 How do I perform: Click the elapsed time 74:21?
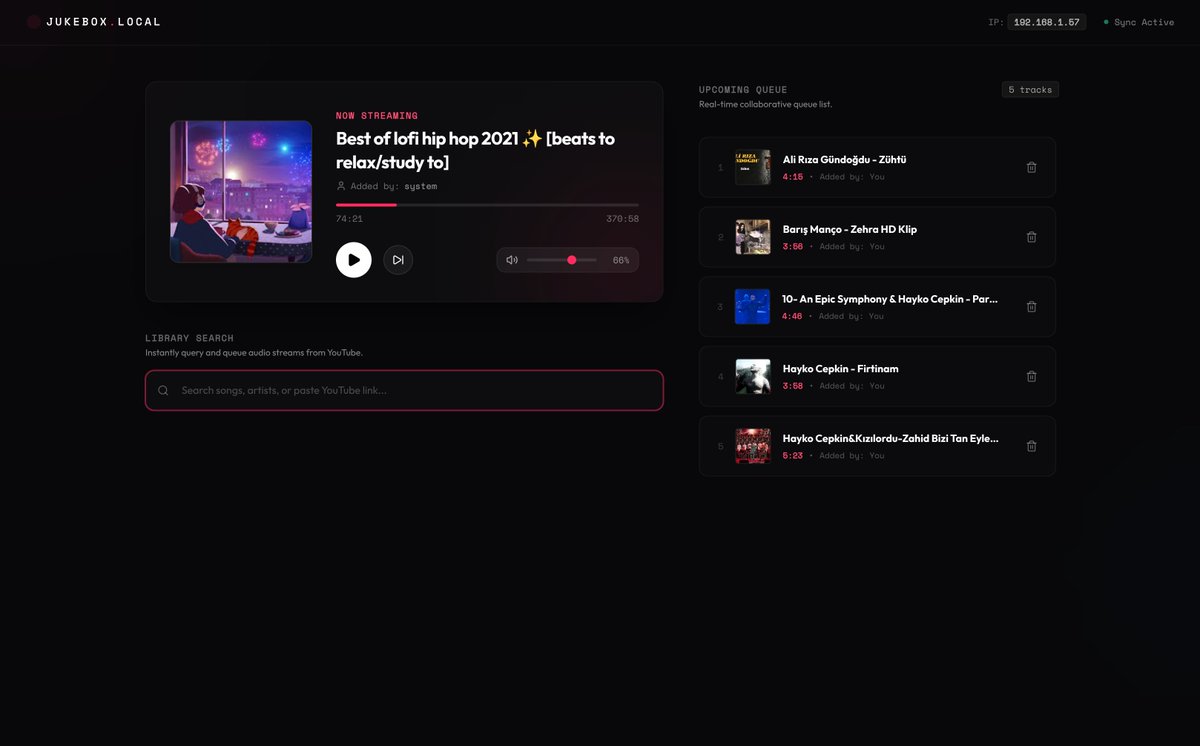[x=349, y=219]
